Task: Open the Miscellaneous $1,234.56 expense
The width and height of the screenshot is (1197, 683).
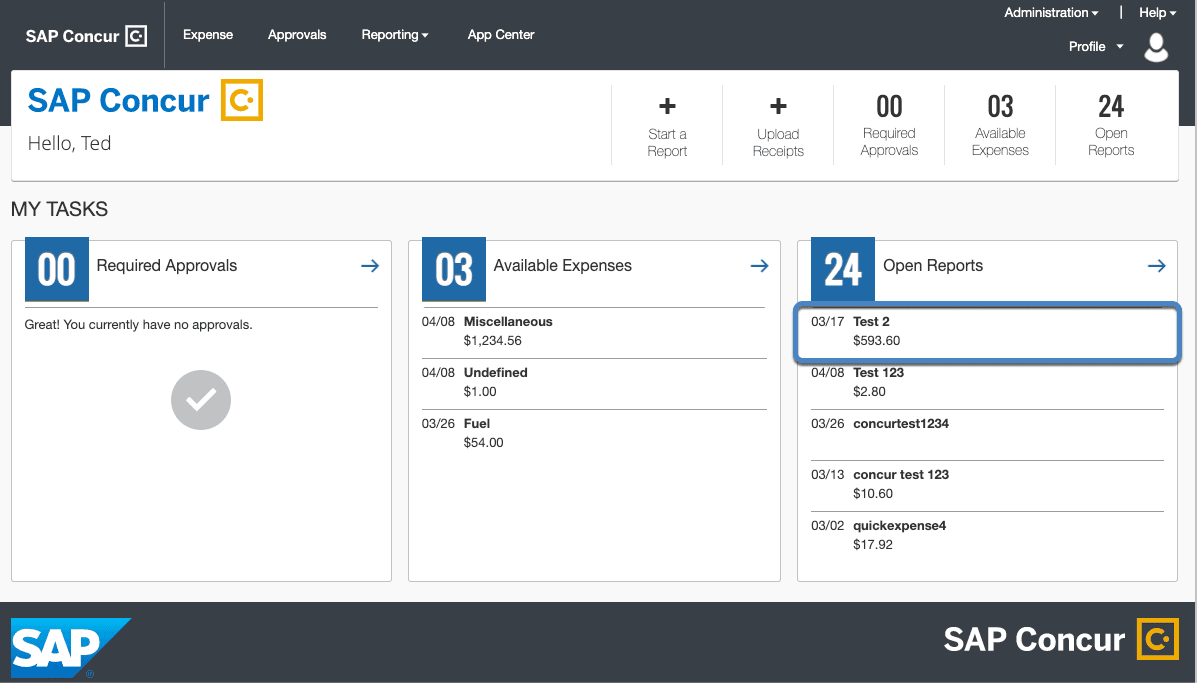Action: click(594, 331)
